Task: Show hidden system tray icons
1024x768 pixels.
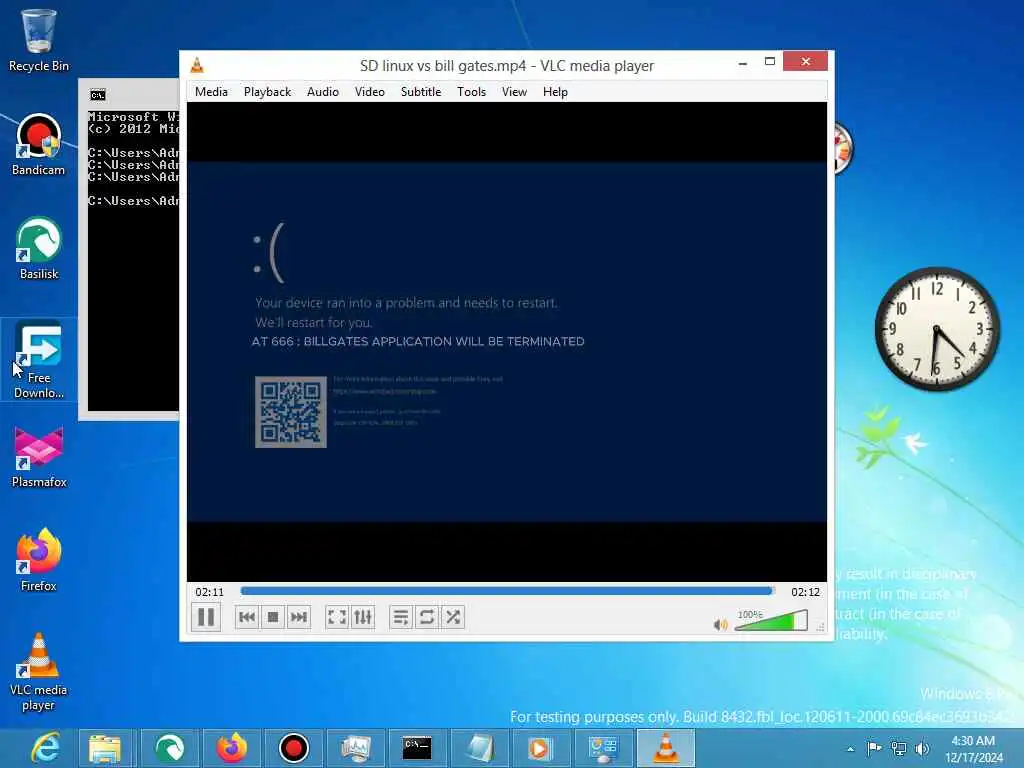Action: [850, 749]
